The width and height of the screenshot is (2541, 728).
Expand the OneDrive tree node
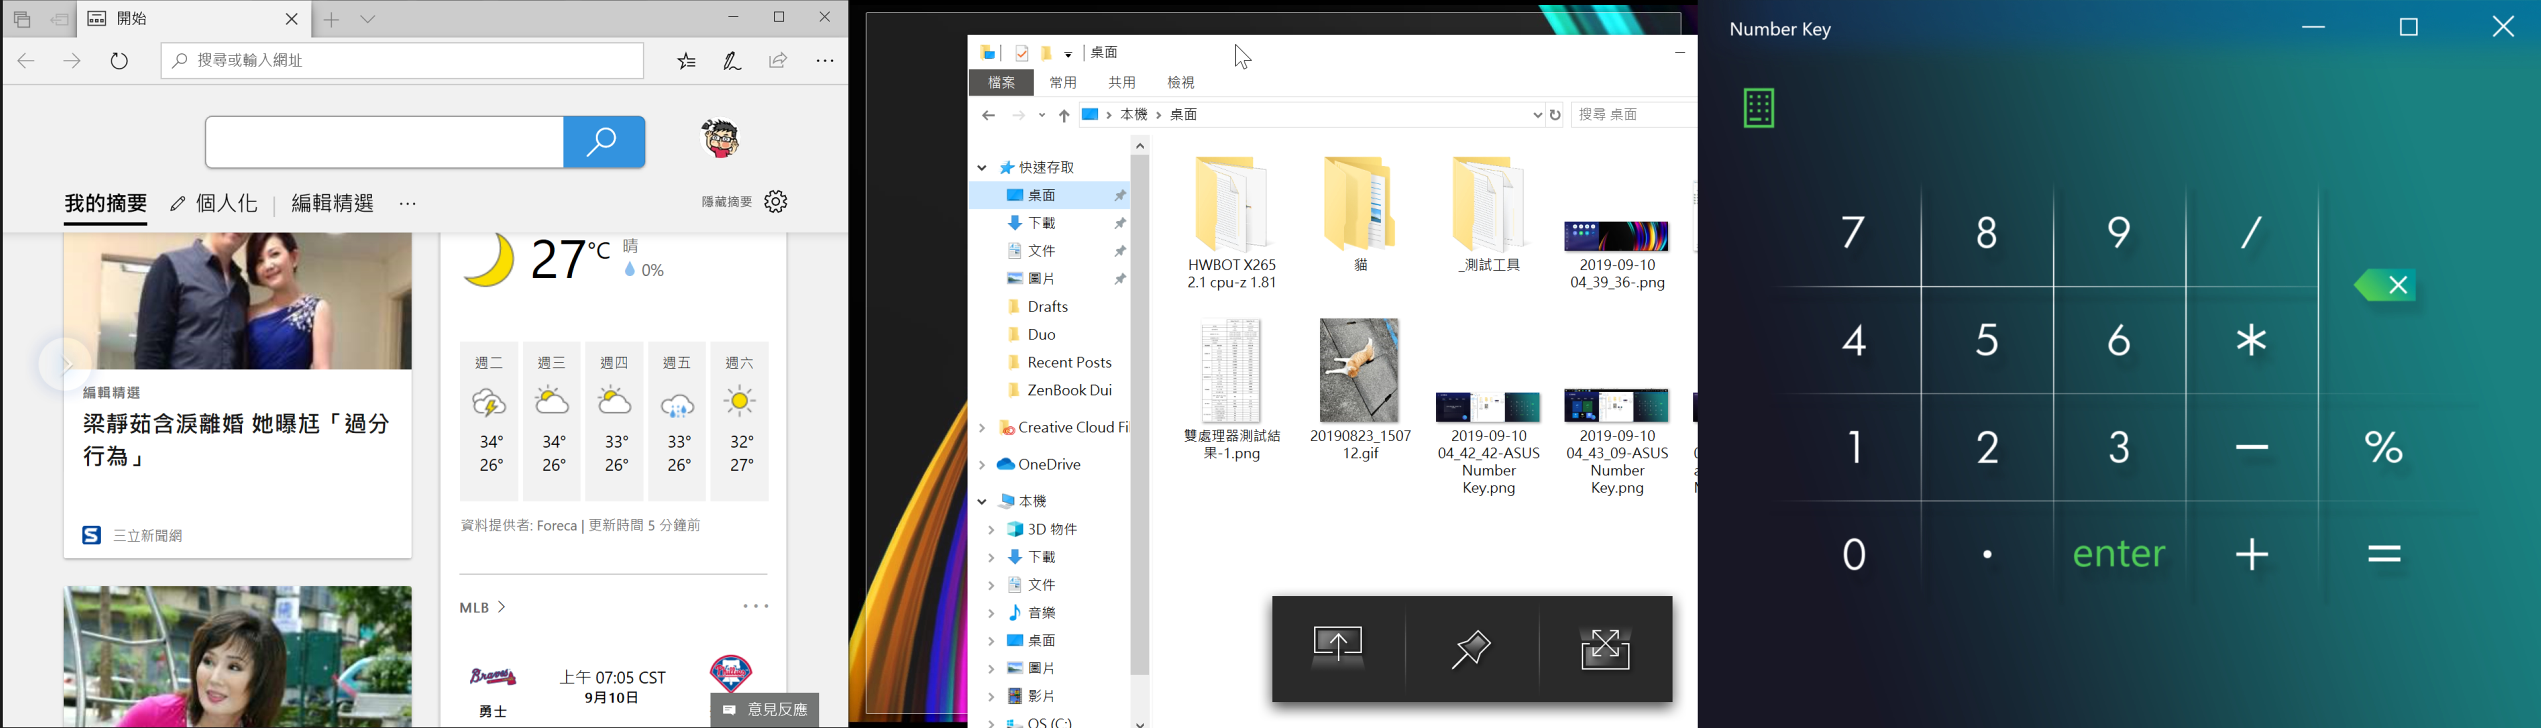(x=982, y=465)
